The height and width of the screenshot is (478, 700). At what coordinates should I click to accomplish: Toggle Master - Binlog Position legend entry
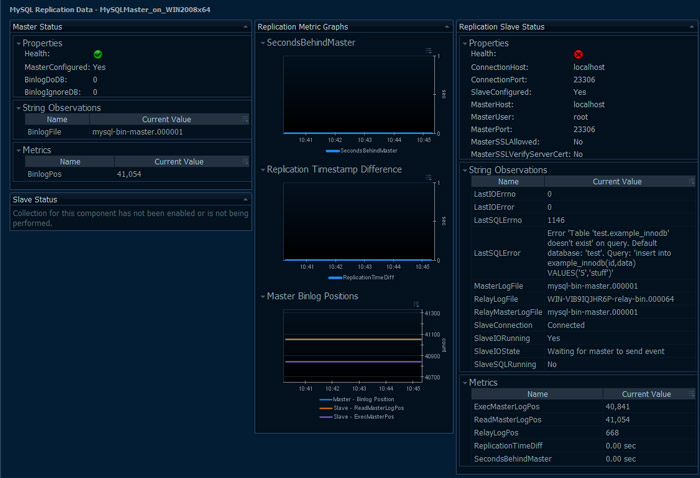pos(357,399)
